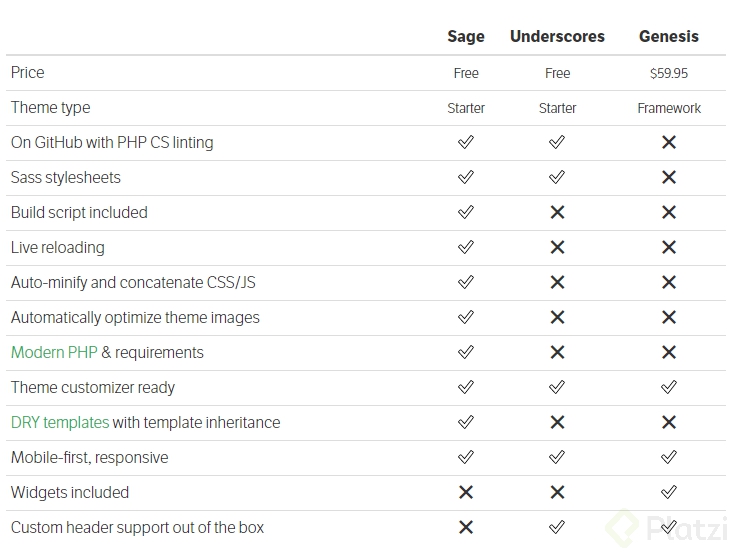Click the Sage checkmark for Live reloading
This screenshot has width=735, height=554.
coord(465,248)
